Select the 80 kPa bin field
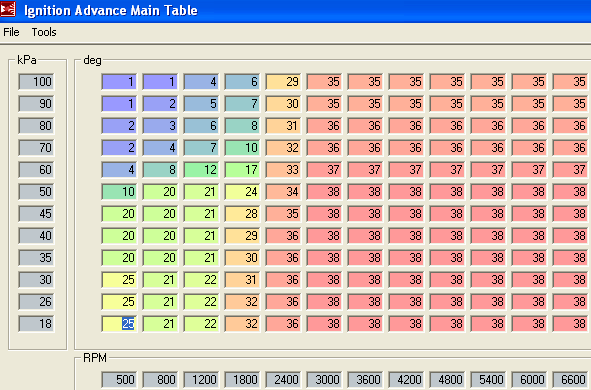591x390 pixels. click(x=36, y=125)
